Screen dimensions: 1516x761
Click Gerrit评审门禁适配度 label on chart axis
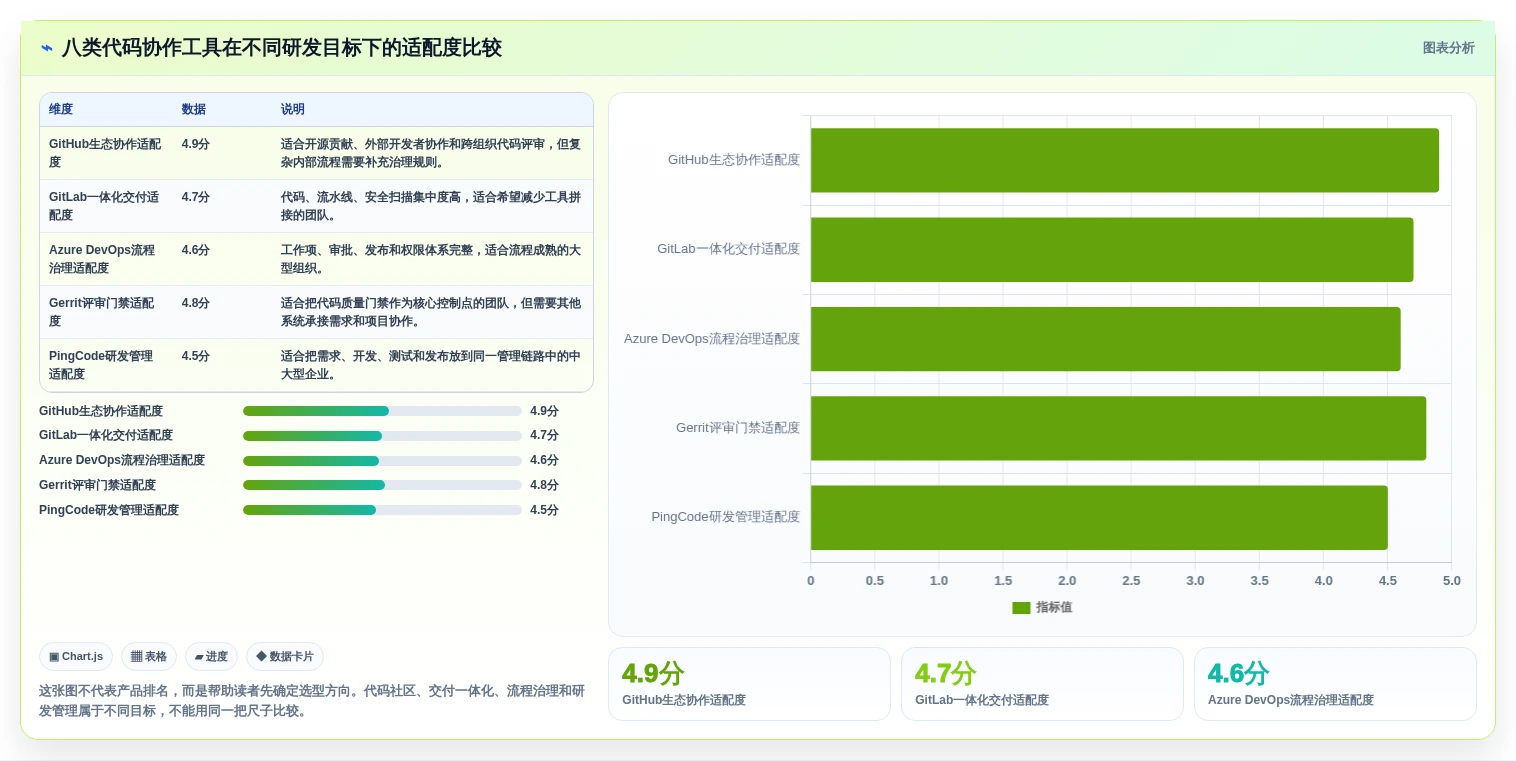738,428
